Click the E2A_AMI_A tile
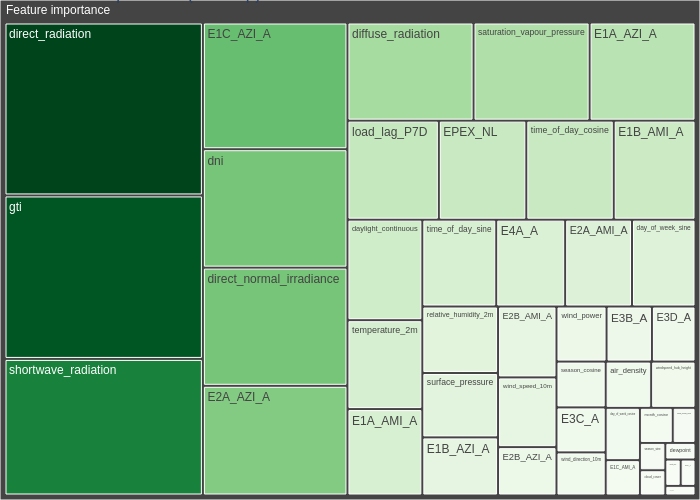The width and height of the screenshot is (700, 500). pyautogui.click(x=598, y=263)
